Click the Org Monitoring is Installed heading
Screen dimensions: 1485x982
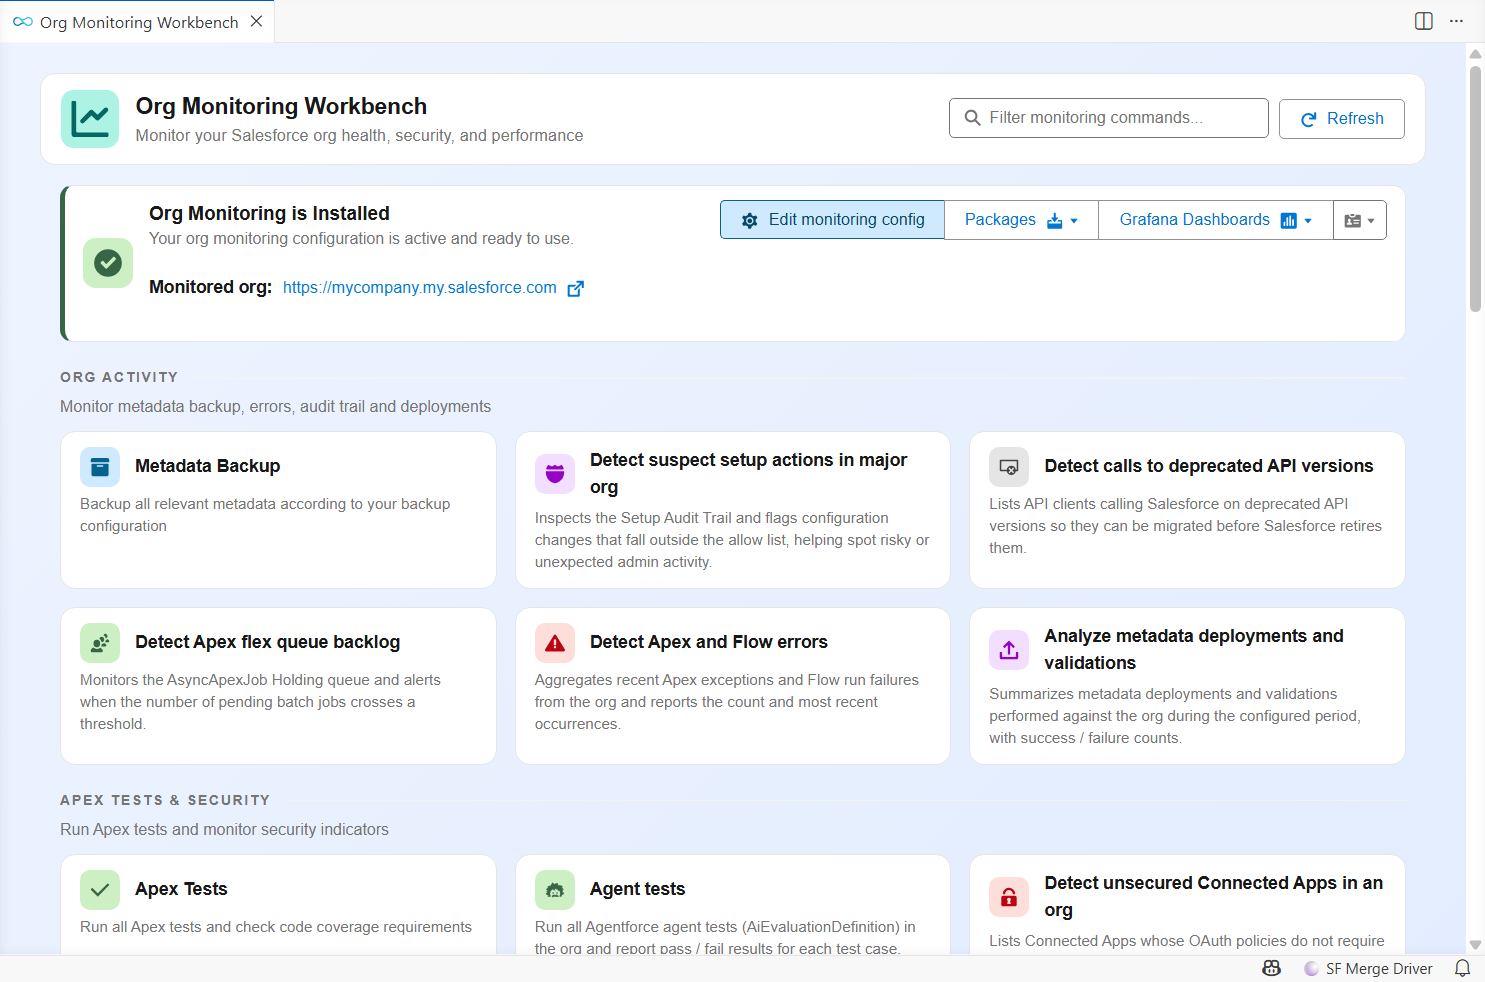(x=269, y=213)
